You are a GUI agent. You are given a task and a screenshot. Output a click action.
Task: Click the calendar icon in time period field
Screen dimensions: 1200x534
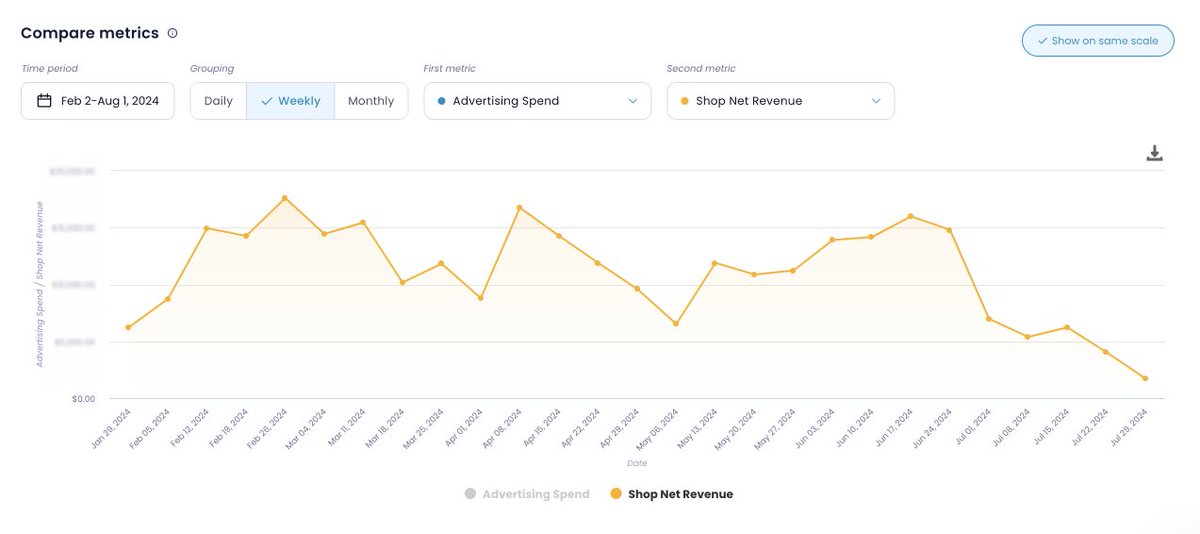44,101
